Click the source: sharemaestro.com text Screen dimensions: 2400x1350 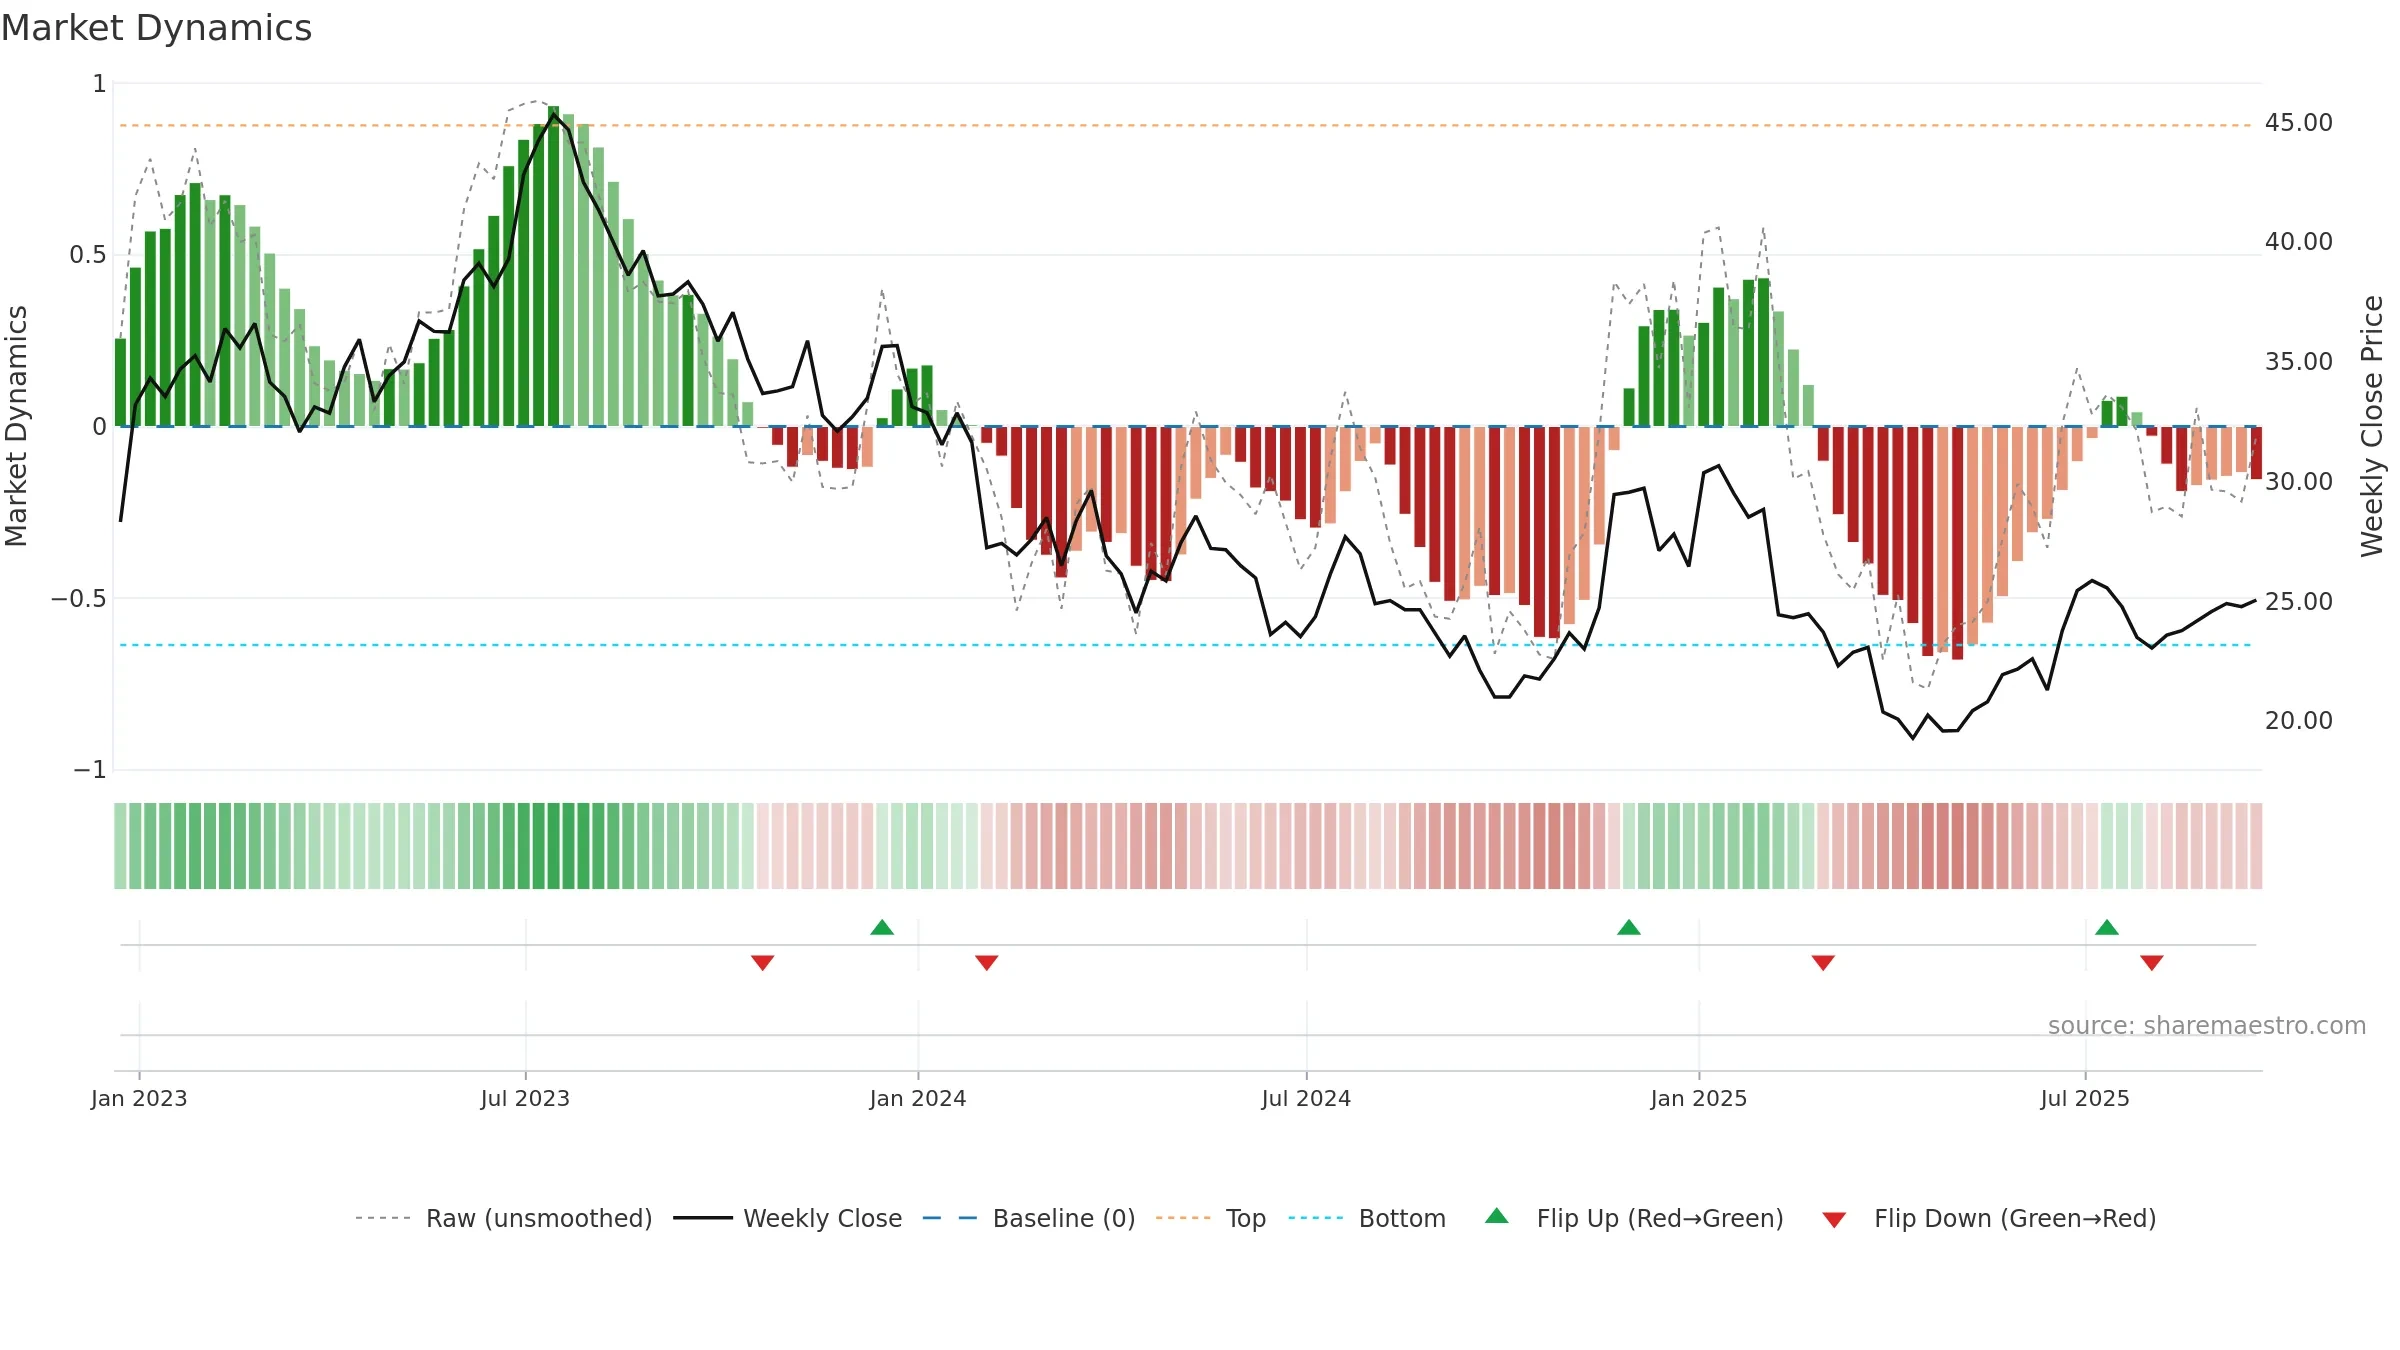pos(2207,1025)
